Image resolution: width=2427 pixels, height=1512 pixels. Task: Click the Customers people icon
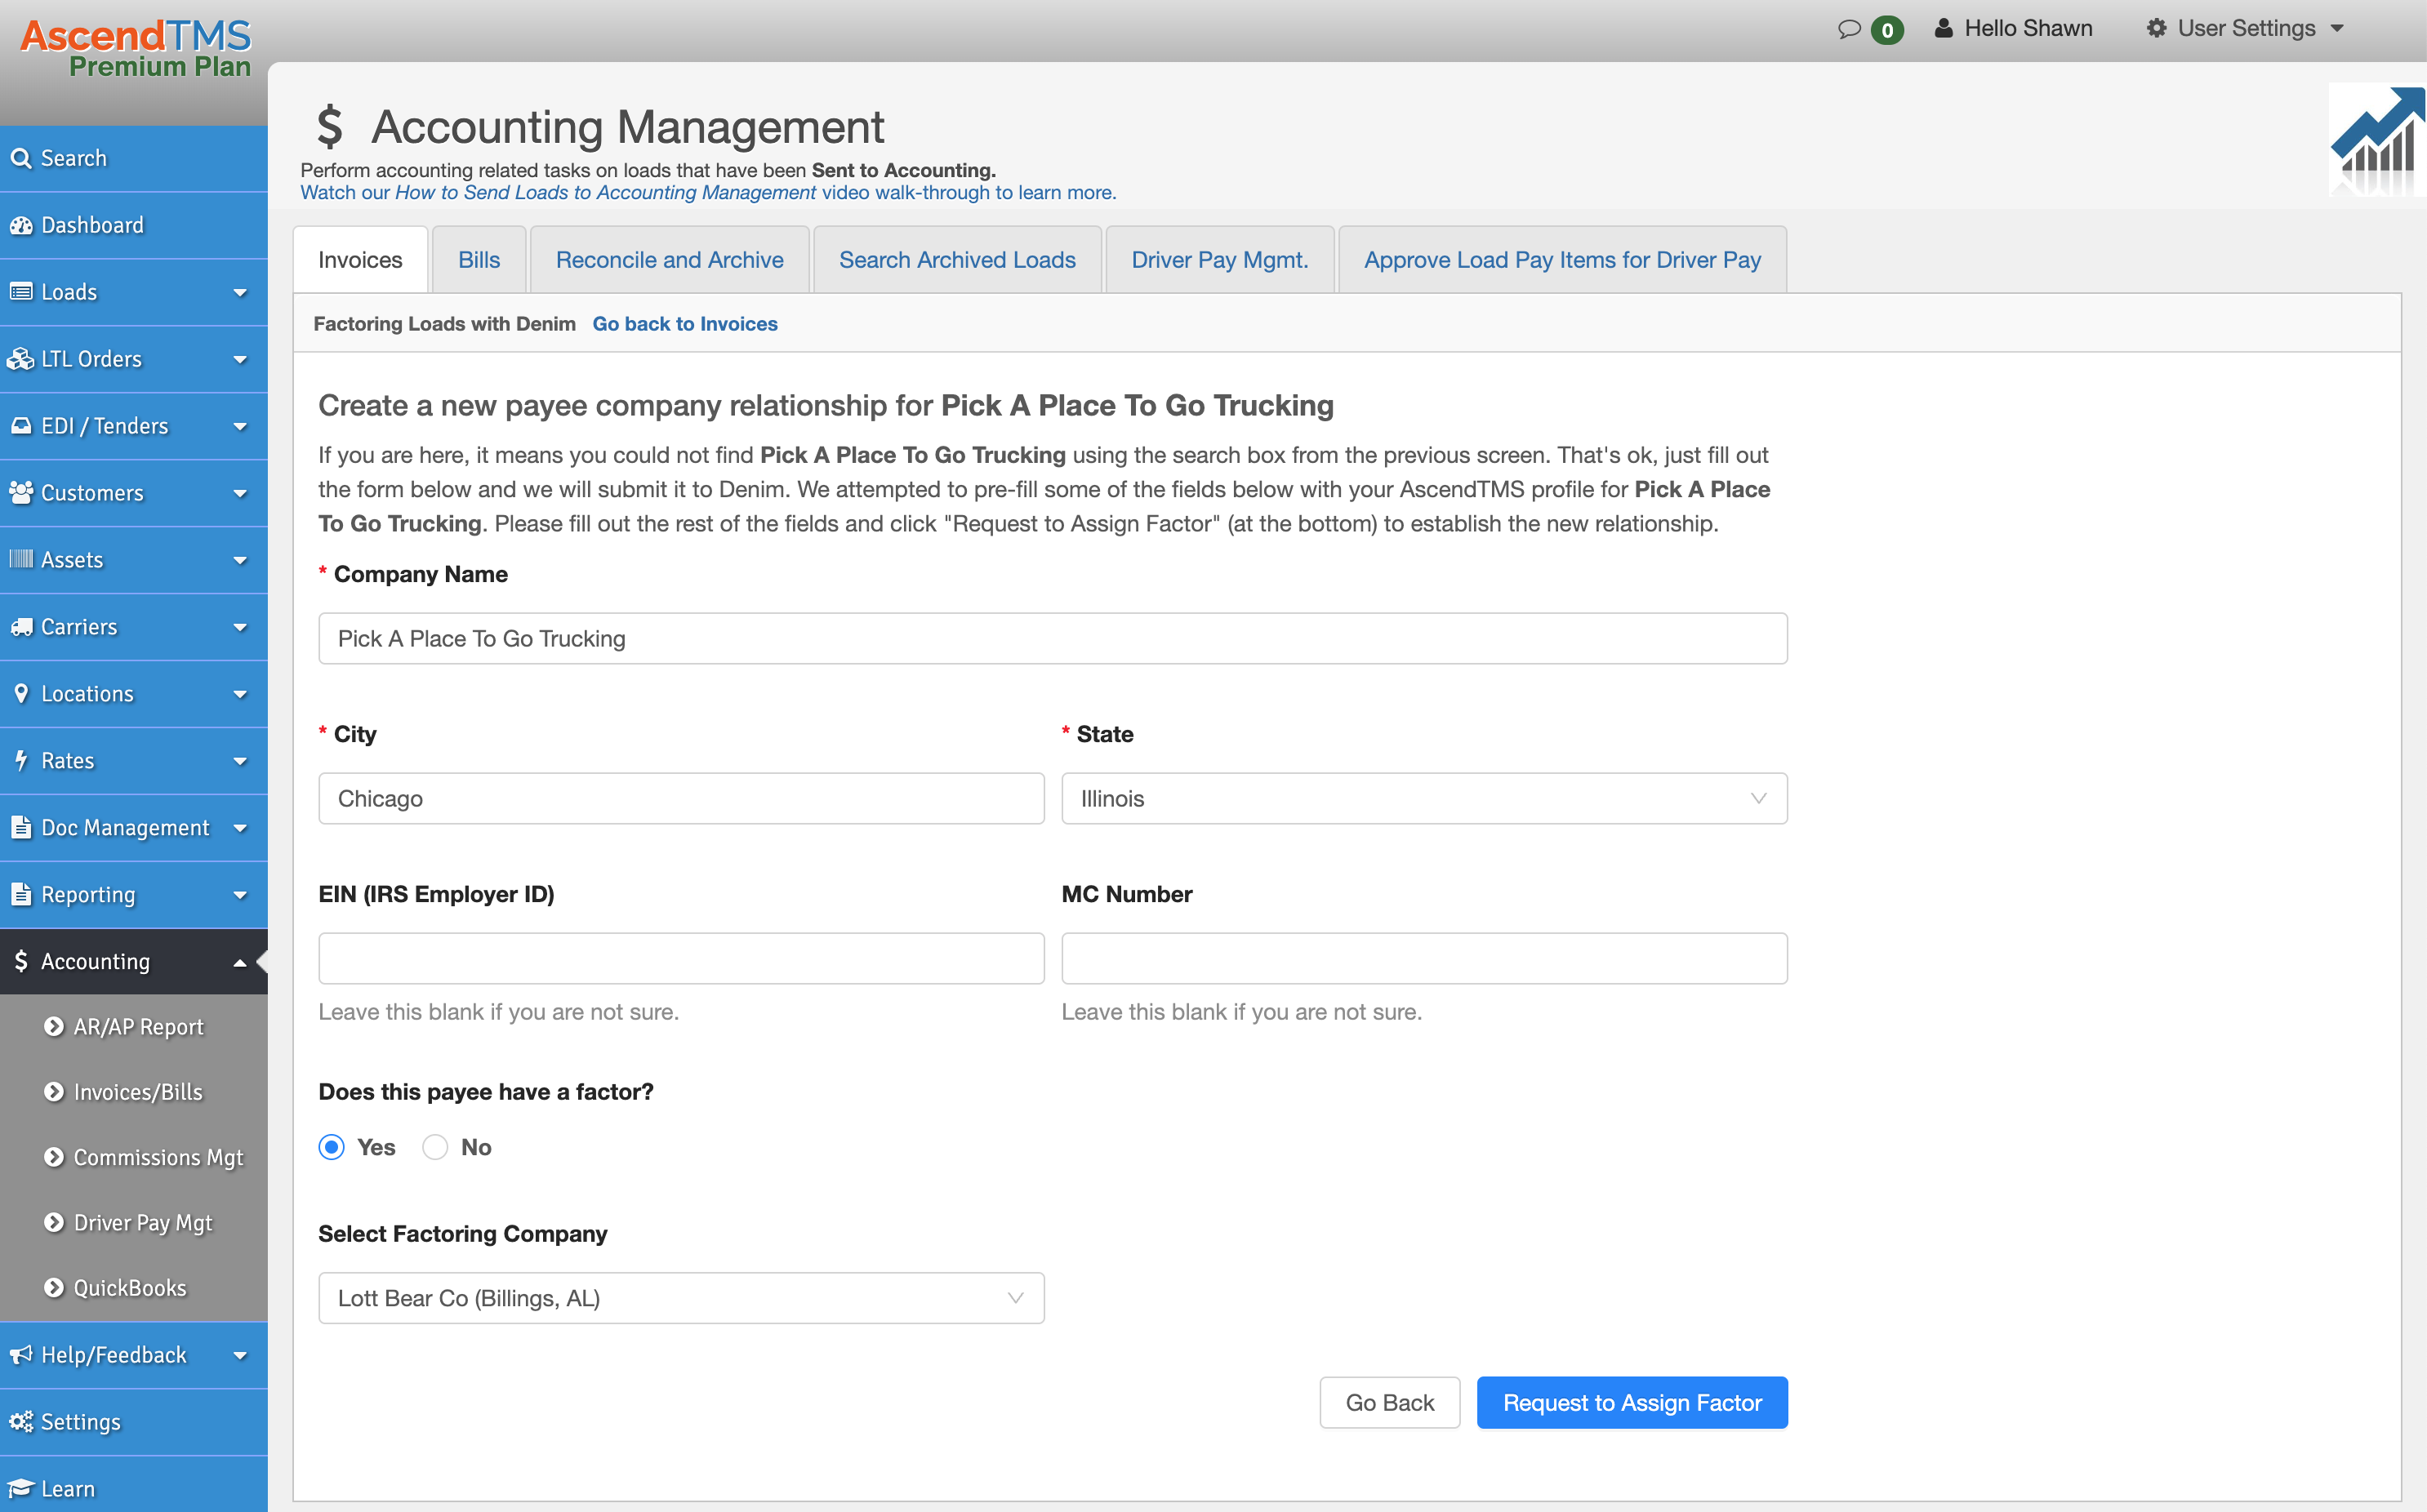[21, 492]
